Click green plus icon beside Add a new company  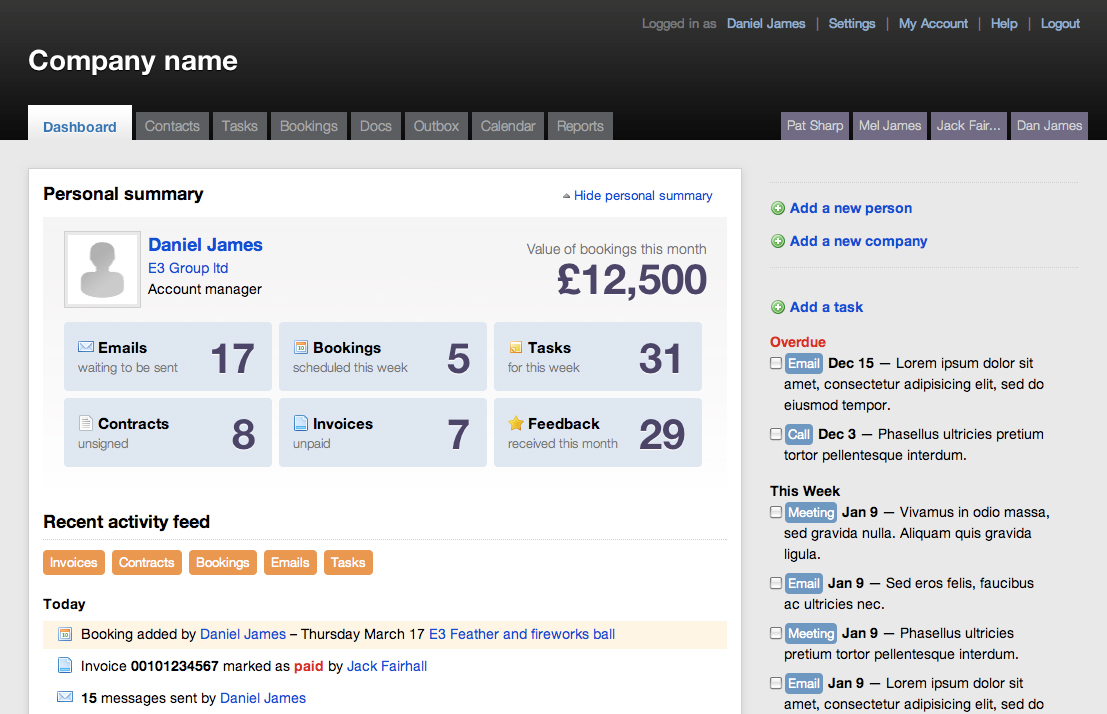[x=778, y=242]
